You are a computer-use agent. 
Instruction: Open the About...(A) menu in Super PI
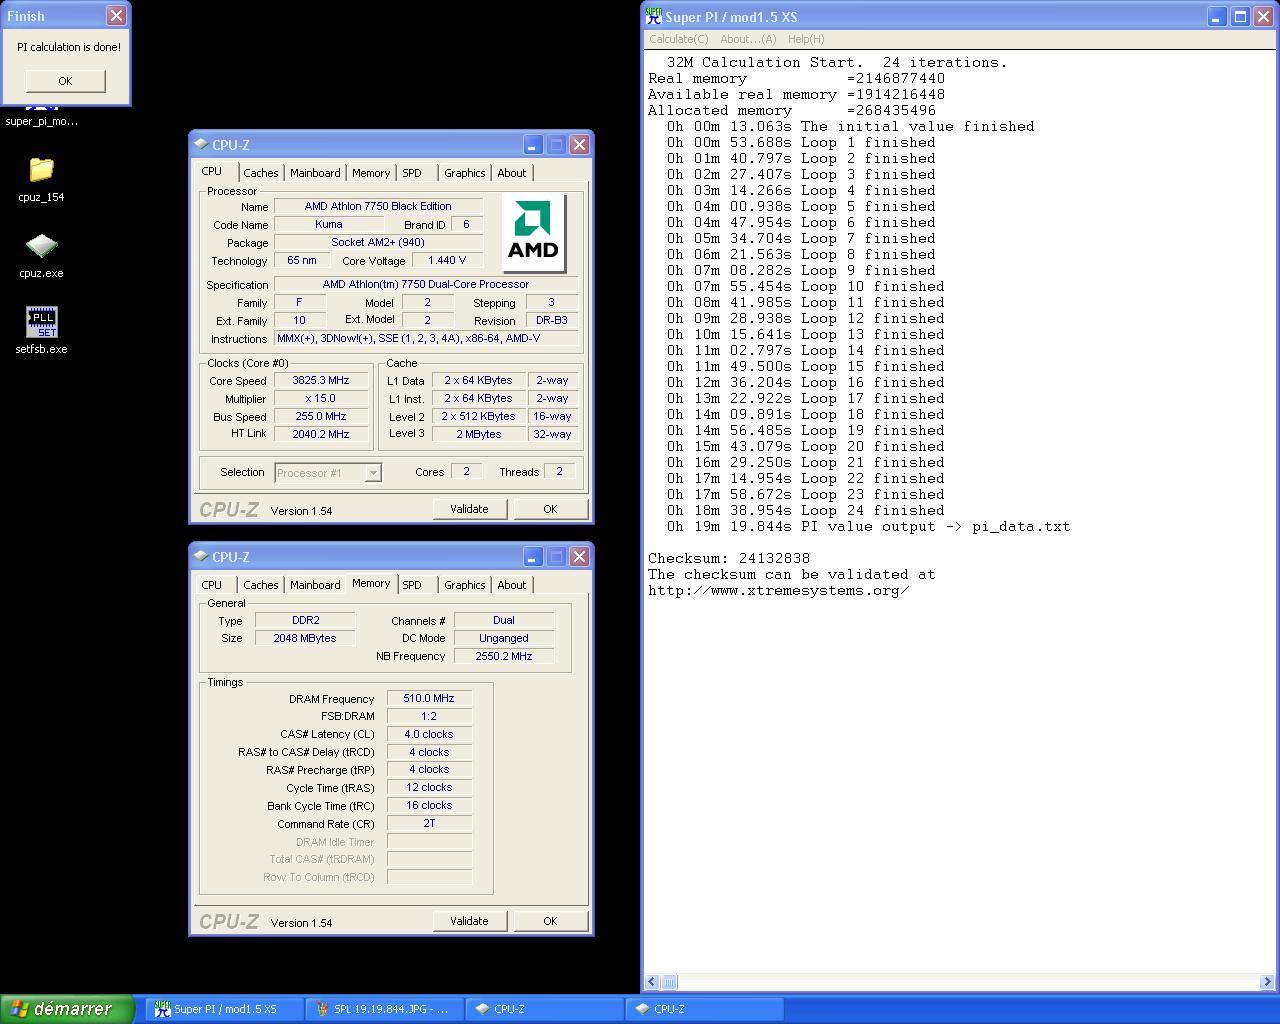[x=748, y=39]
